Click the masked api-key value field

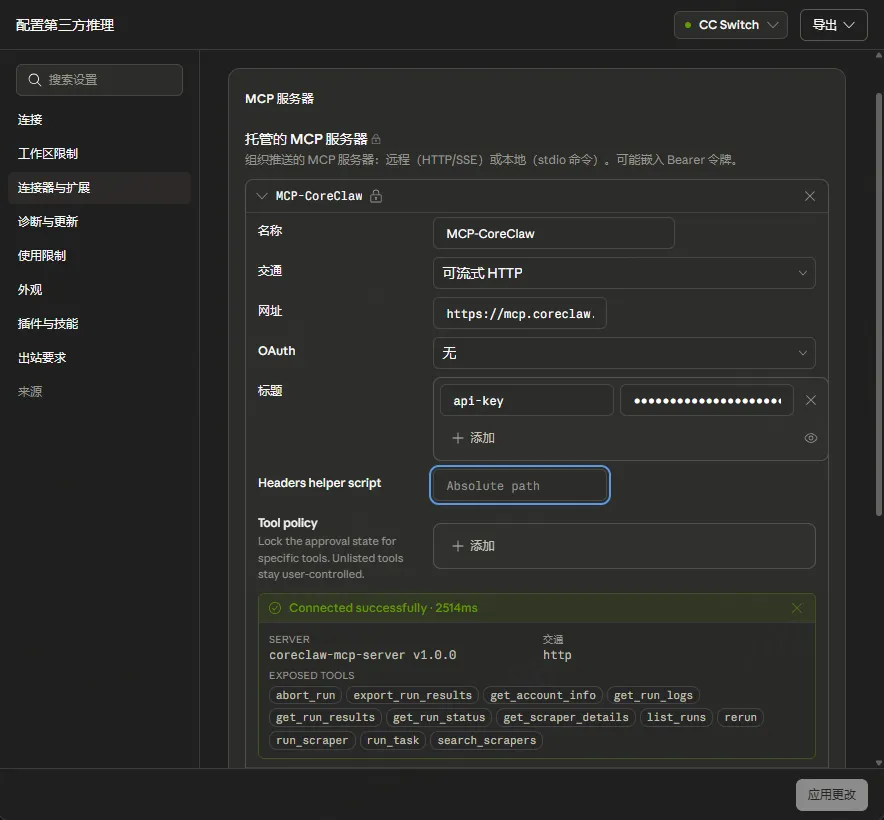(707, 400)
